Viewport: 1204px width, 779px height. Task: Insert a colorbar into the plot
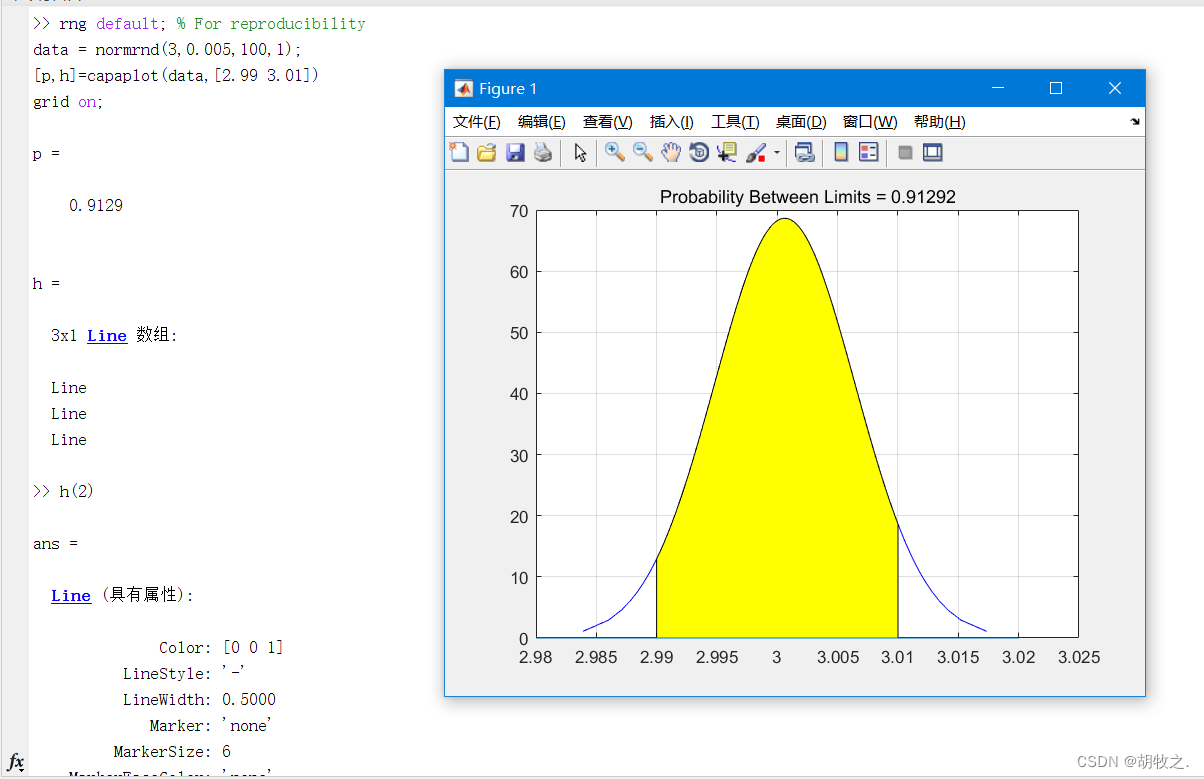click(839, 152)
